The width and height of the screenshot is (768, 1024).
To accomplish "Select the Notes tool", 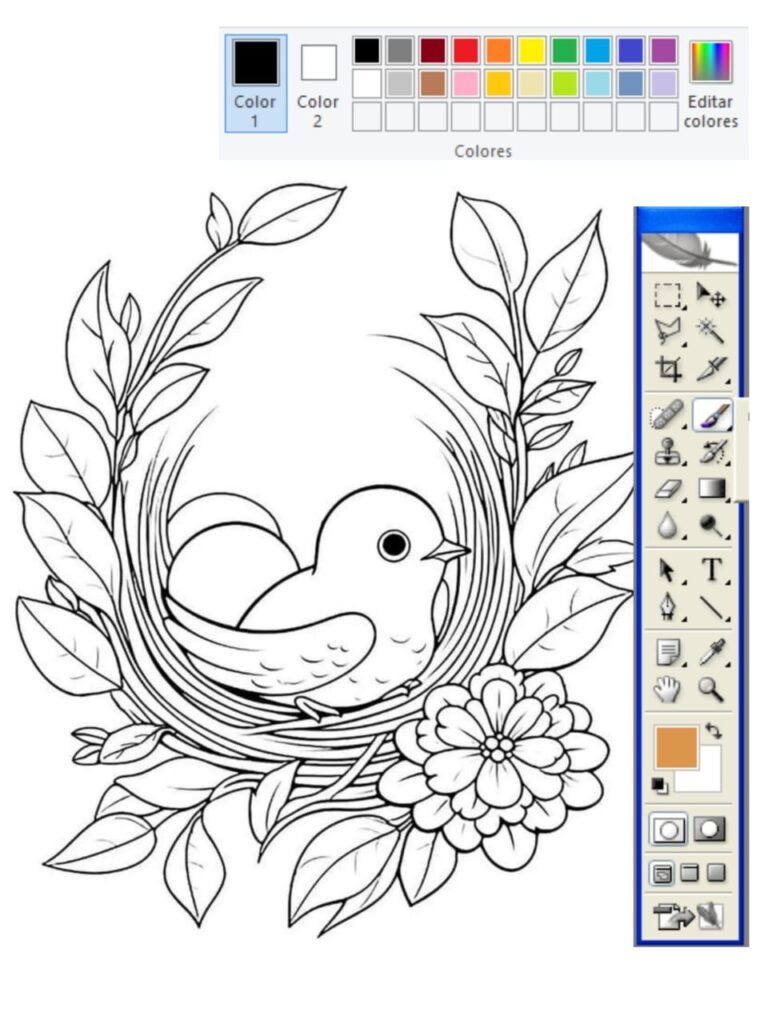I will (x=668, y=652).
